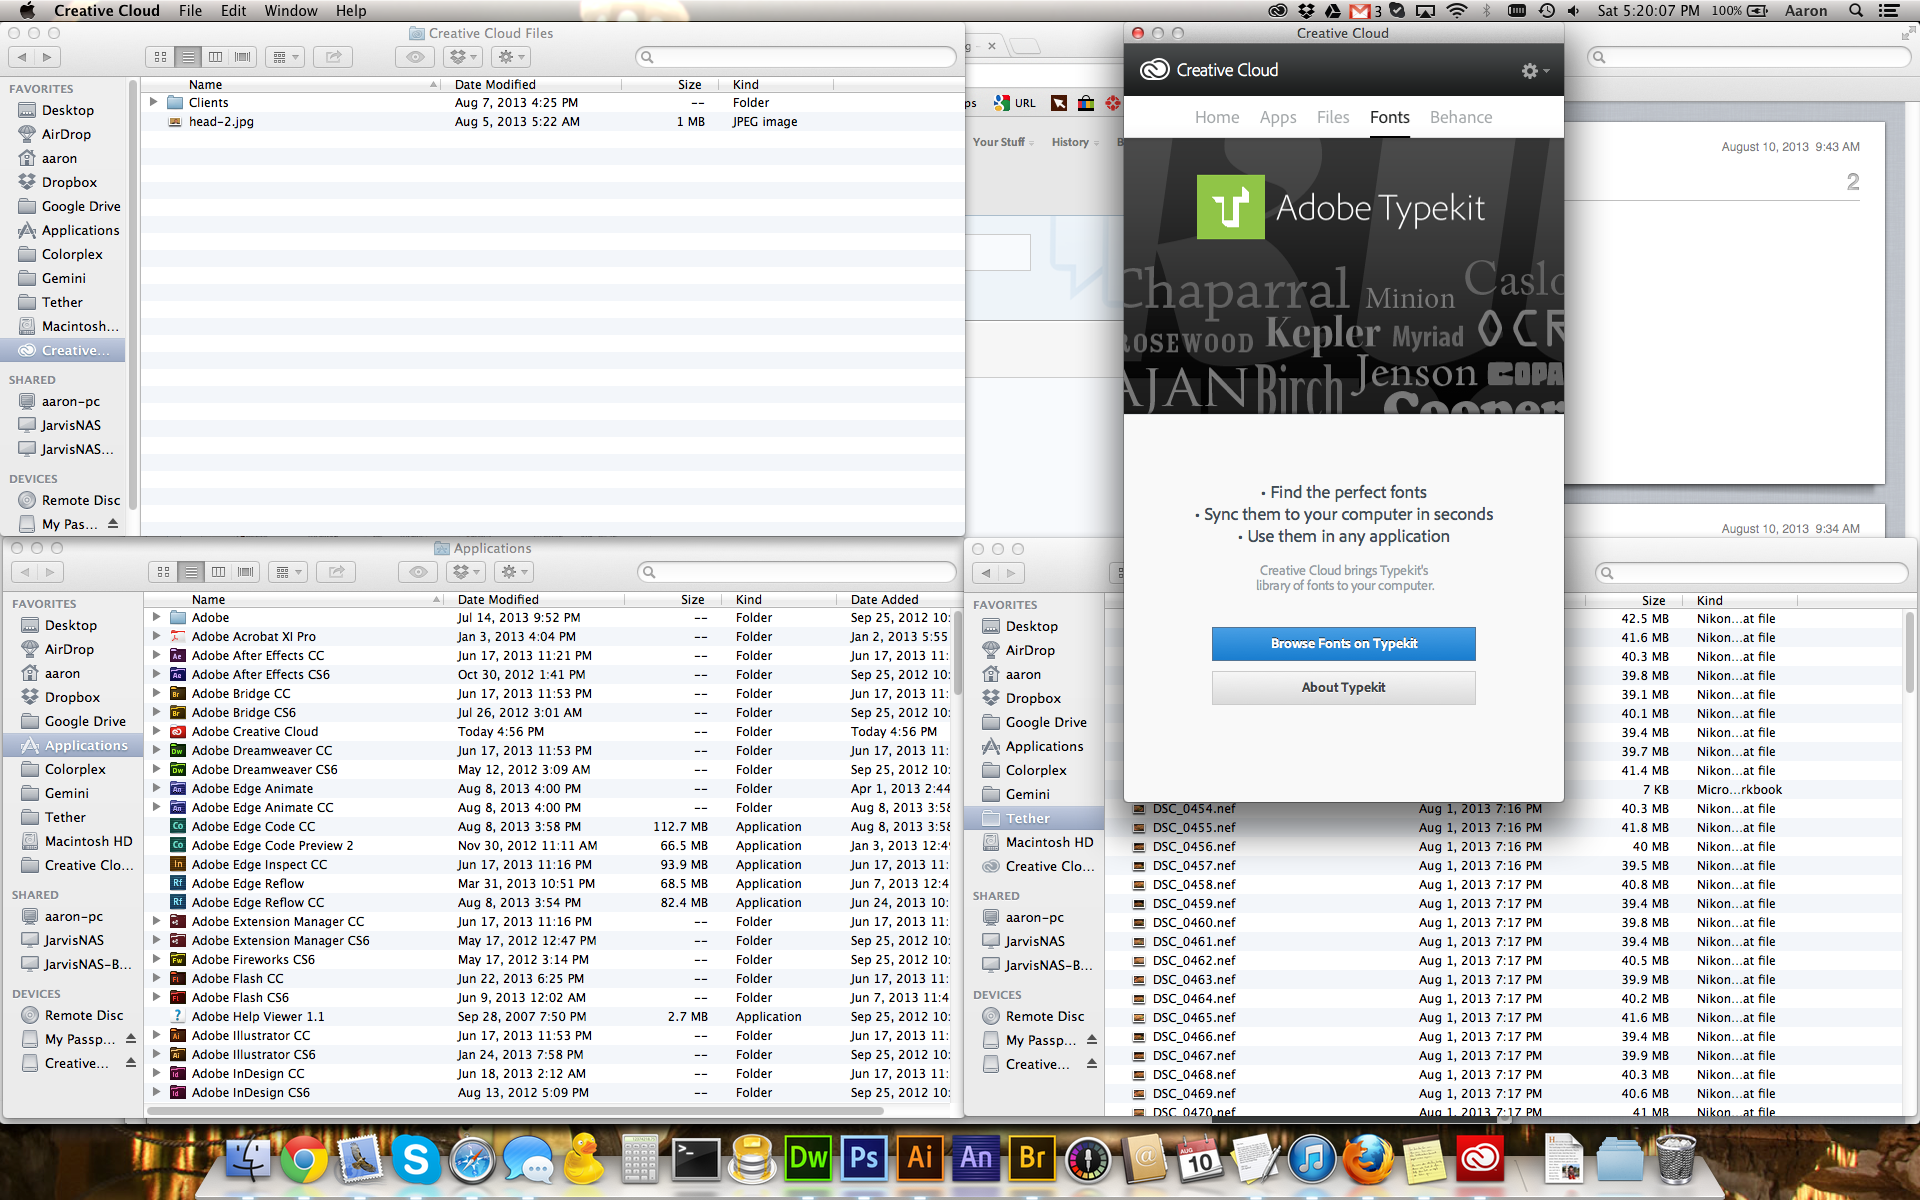
Task: Toggle Quick Look in Creative Cloud Files toolbar
Action: (415, 57)
